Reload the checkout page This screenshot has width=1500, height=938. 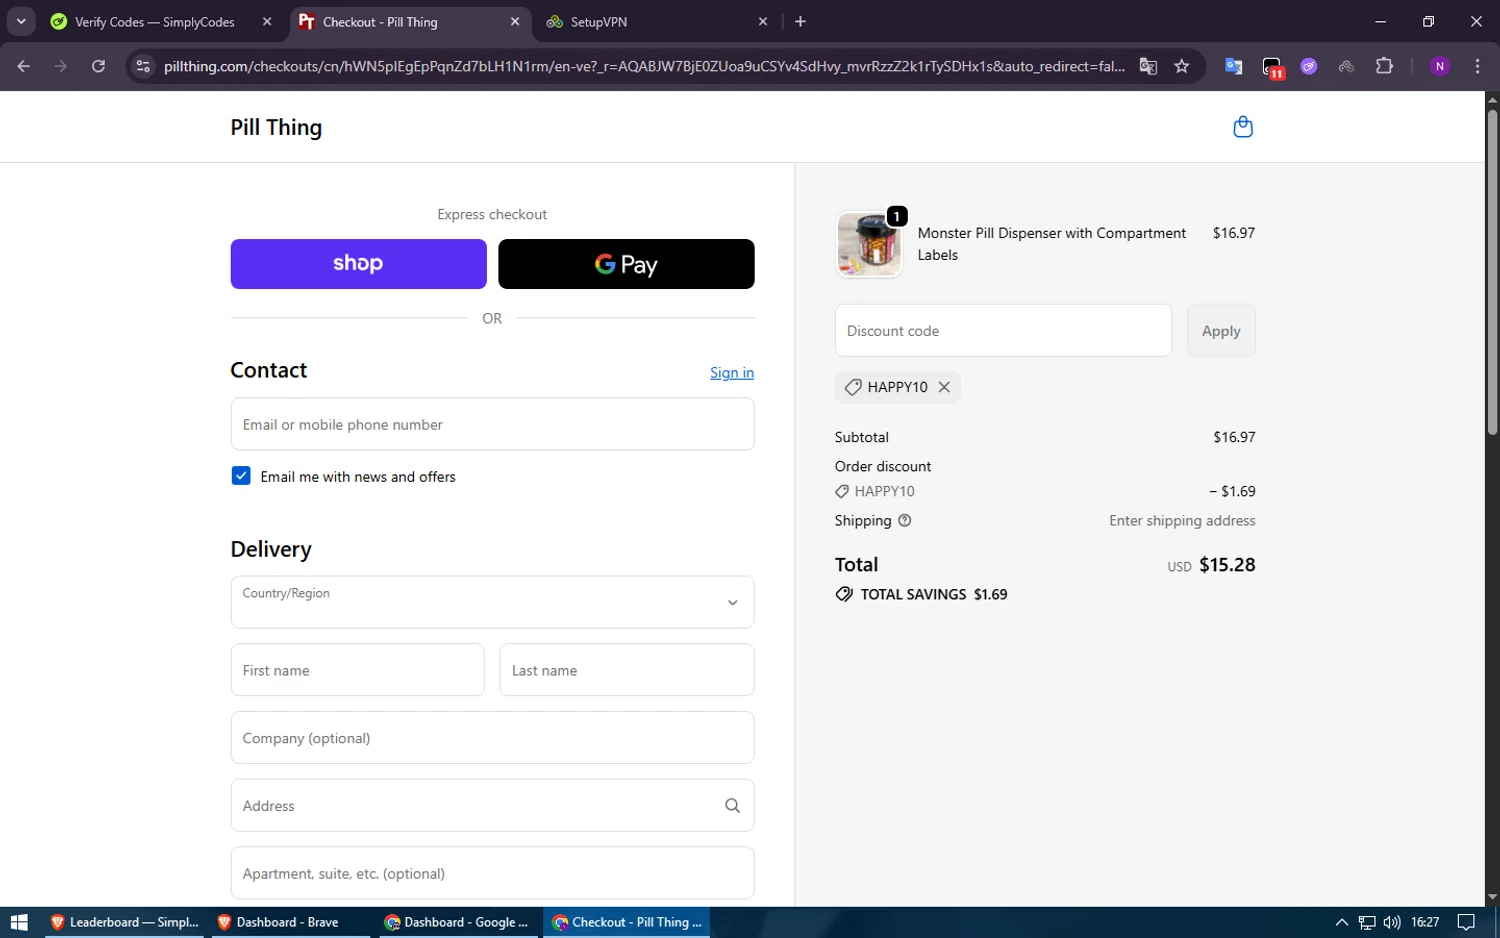point(98,66)
